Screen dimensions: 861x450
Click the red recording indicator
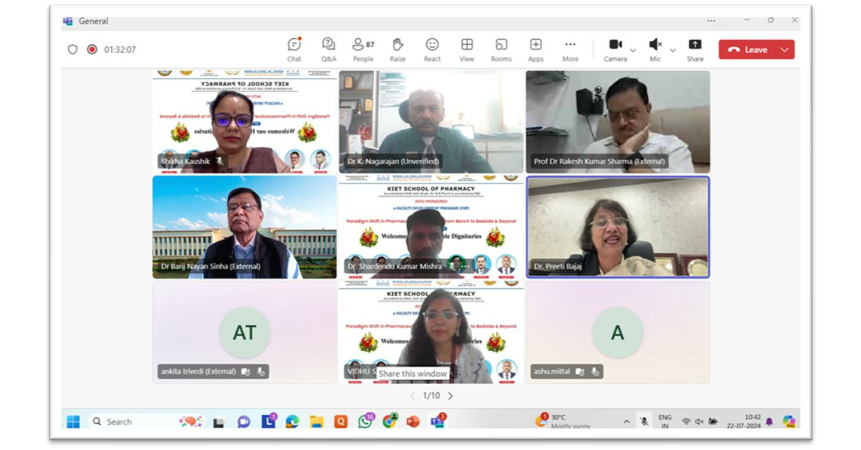point(92,49)
